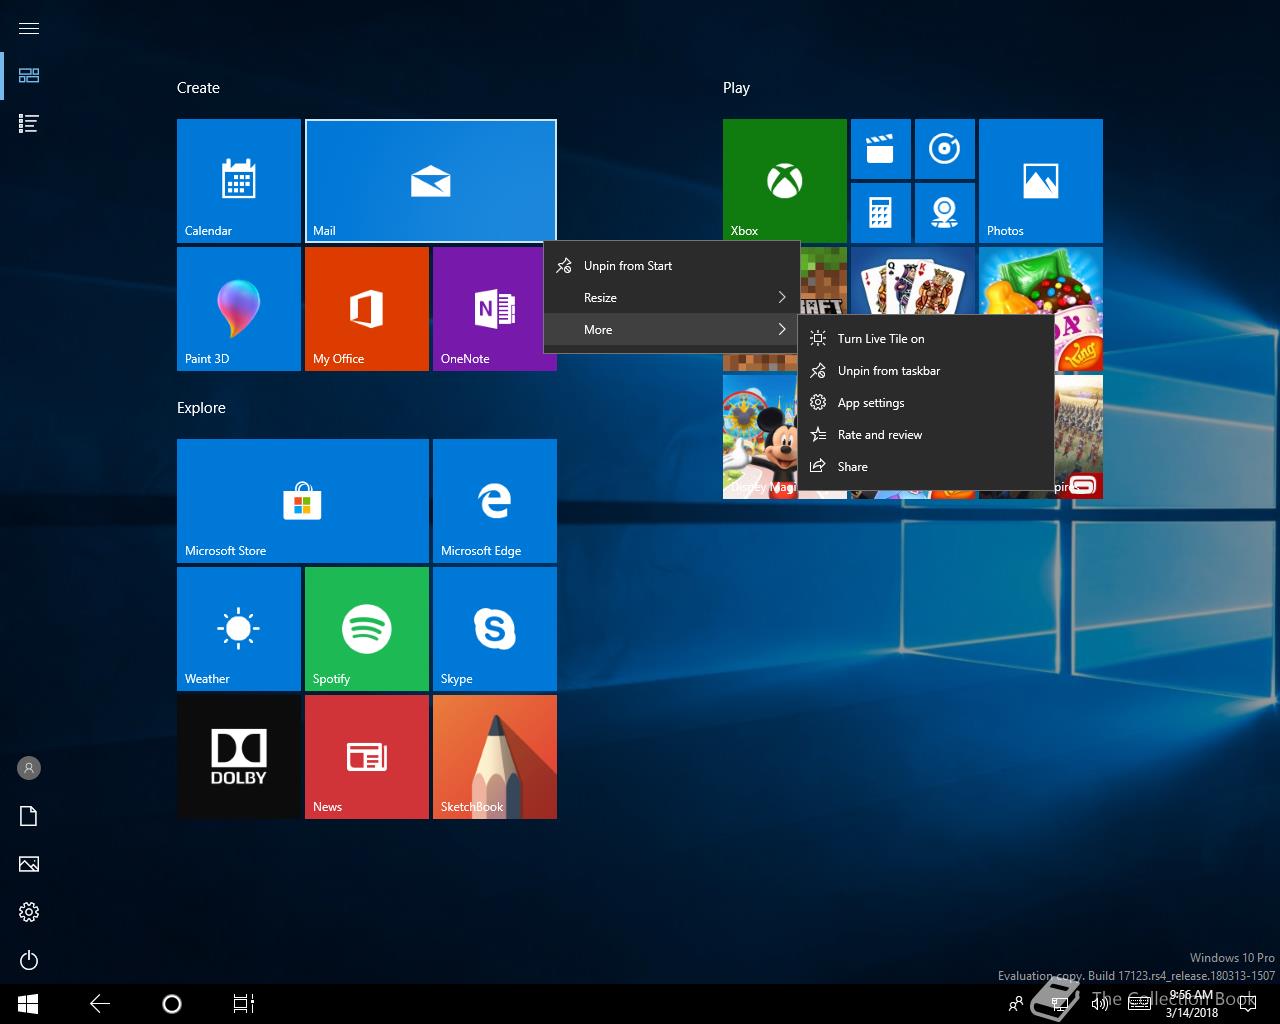
Task: Open Task View on the taskbar
Action: [244, 1004]
